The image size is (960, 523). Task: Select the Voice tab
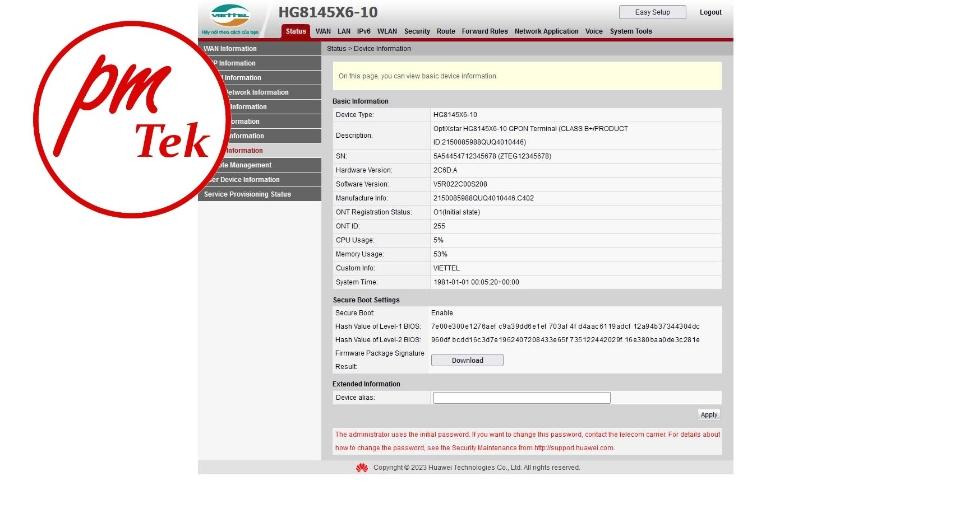tap(594, 31)
